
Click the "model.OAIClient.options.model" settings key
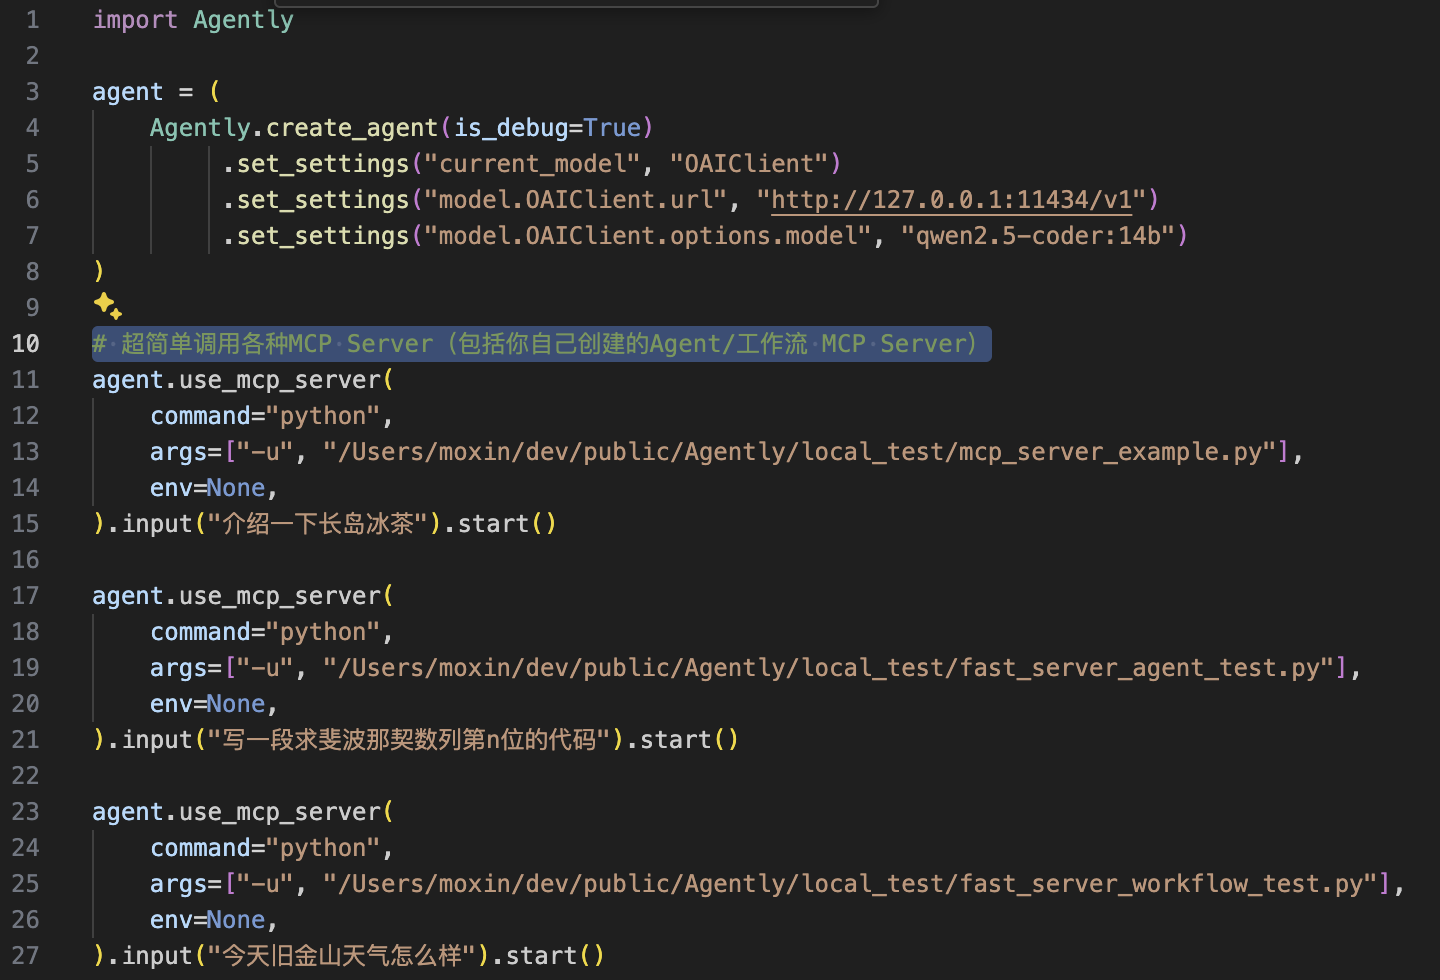coord(647,236)
